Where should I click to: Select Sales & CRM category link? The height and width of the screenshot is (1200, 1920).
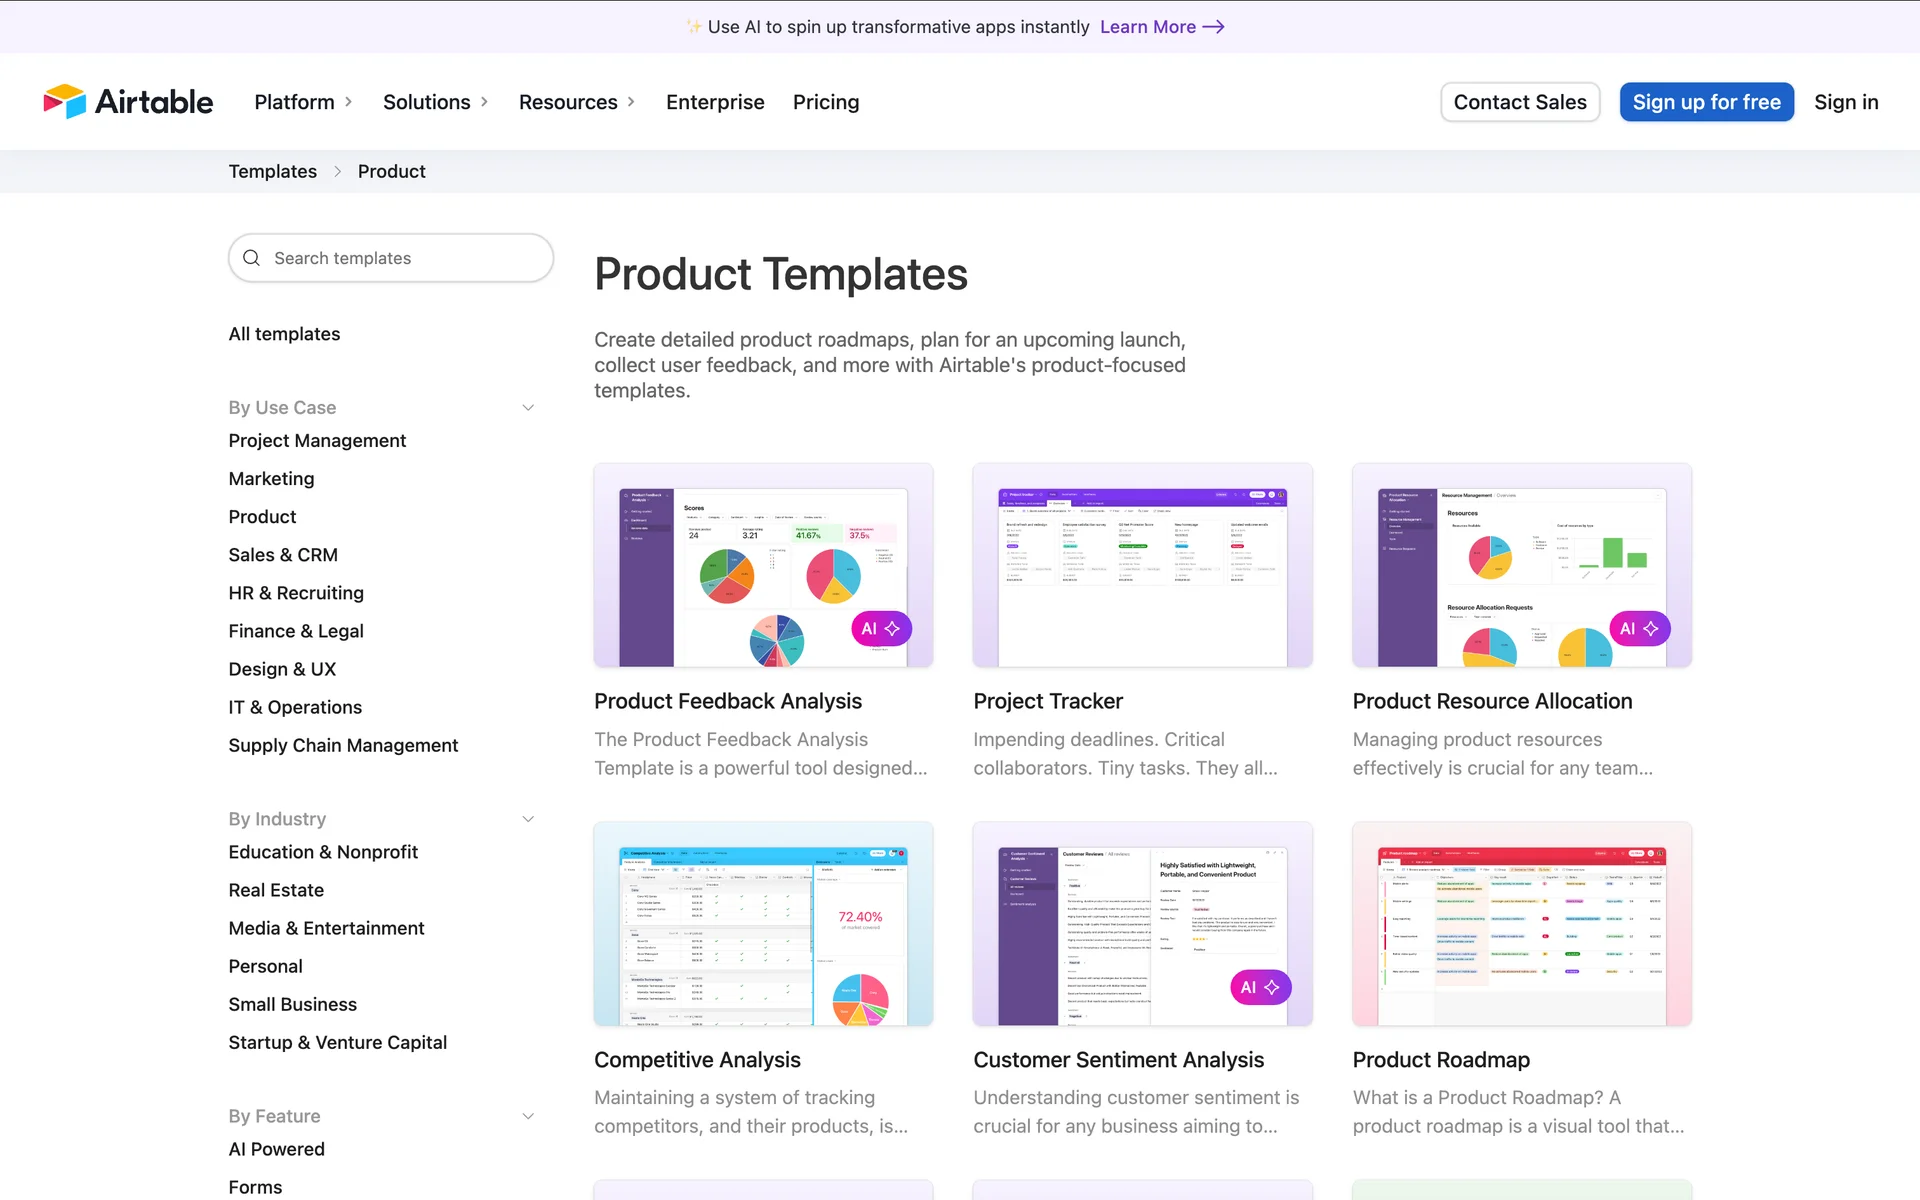pos(283,555)
